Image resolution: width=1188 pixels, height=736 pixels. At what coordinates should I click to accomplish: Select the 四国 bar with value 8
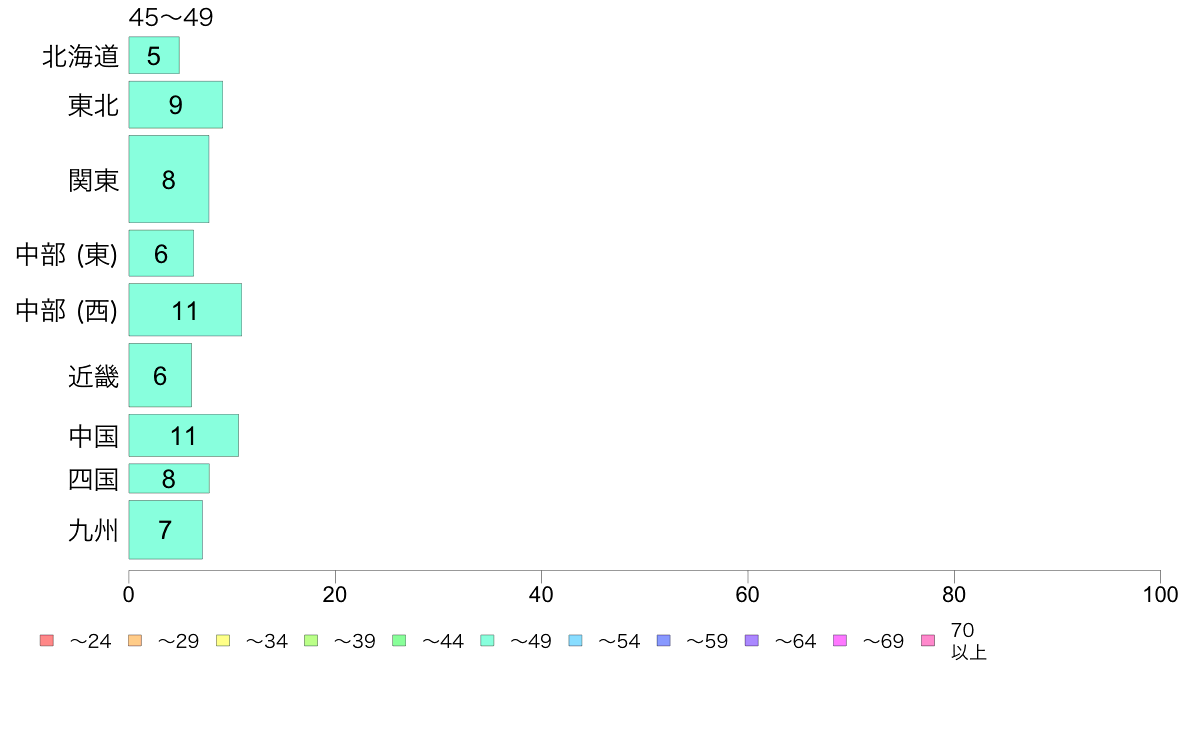(x=169, y=478)
